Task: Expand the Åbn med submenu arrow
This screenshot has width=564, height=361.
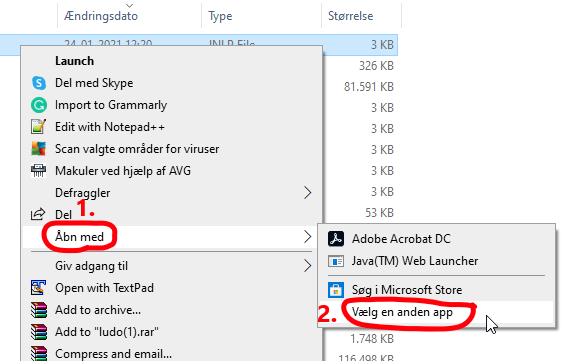Action: click(x=307, y=237)
